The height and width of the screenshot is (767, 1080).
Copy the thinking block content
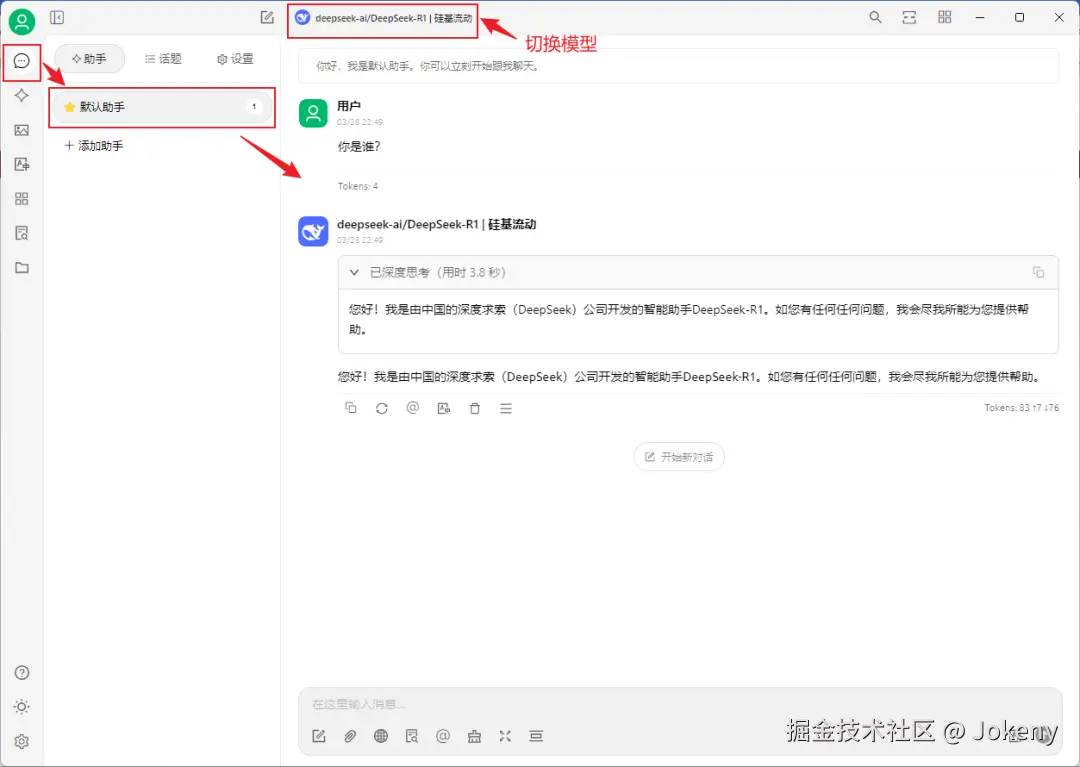tap(1039, 273)
